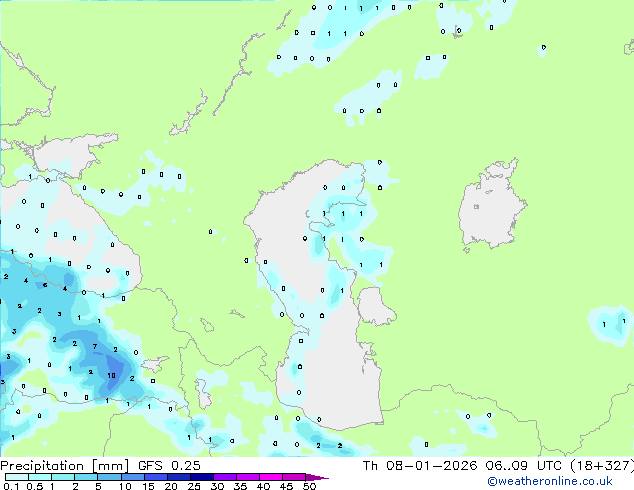The width and height of the screenshot is (634, 490).
Task: Click the '10' precipitation value on the map
Action: (x=111, y=376)
